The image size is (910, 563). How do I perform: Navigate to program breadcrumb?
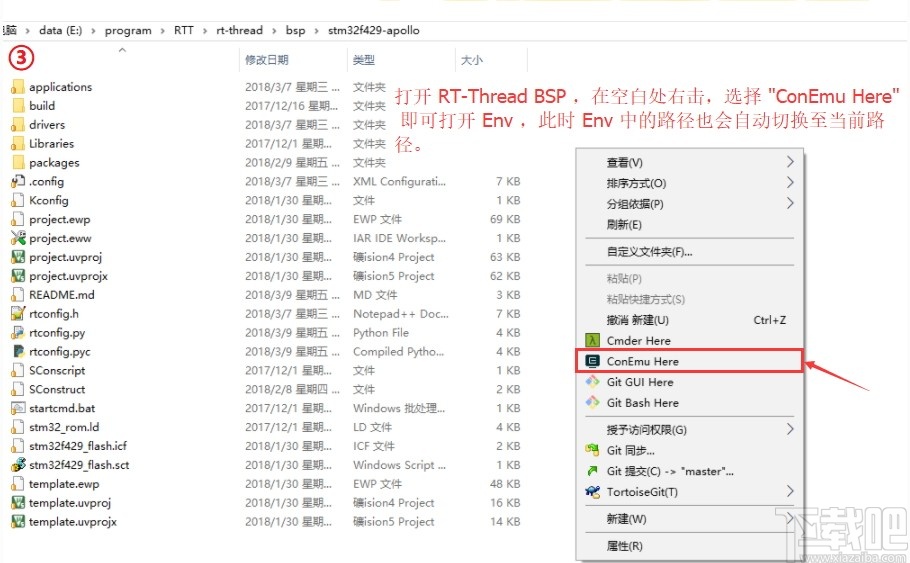click(x=128, y=30)
